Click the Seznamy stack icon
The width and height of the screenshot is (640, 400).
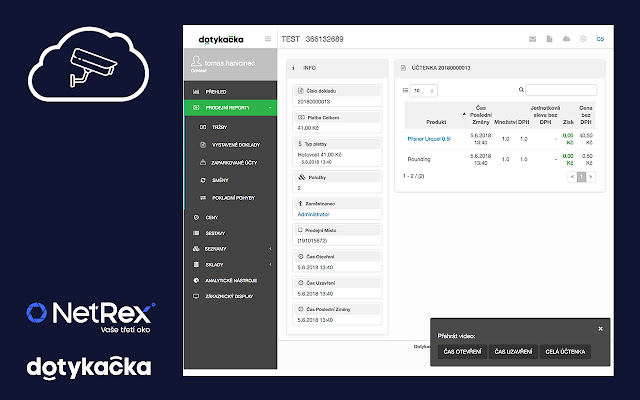196,249
